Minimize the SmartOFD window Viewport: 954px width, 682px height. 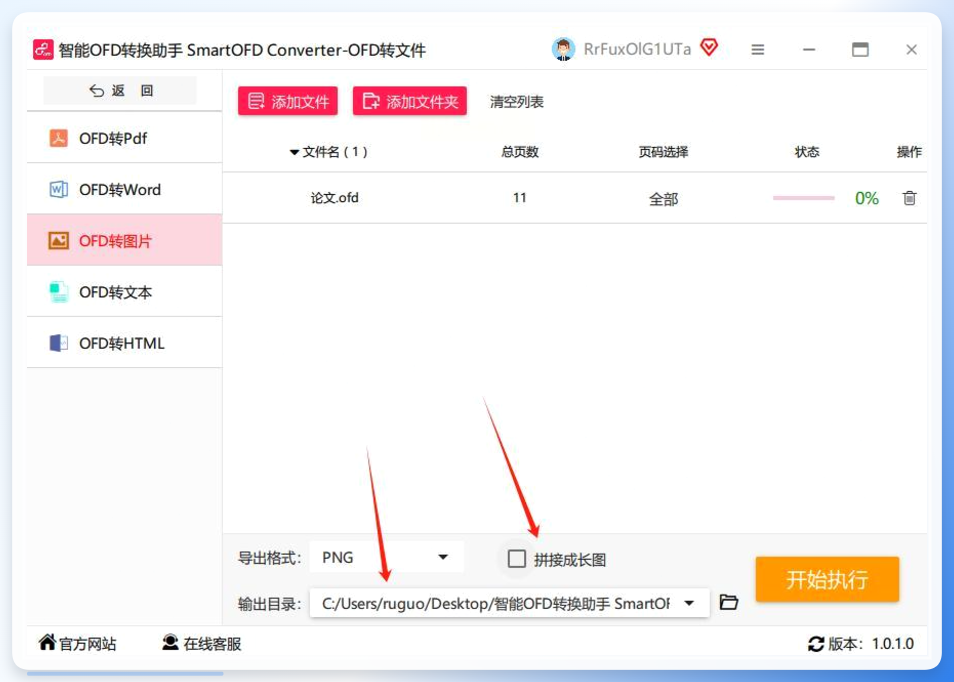pos(809,50)
